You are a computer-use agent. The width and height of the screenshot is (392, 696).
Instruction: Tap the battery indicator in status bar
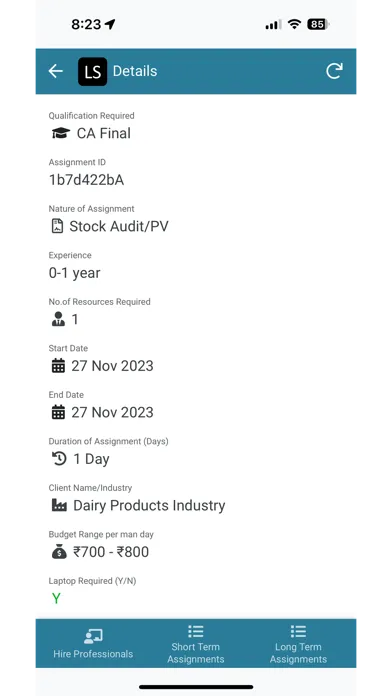click(x=318, y=24)
